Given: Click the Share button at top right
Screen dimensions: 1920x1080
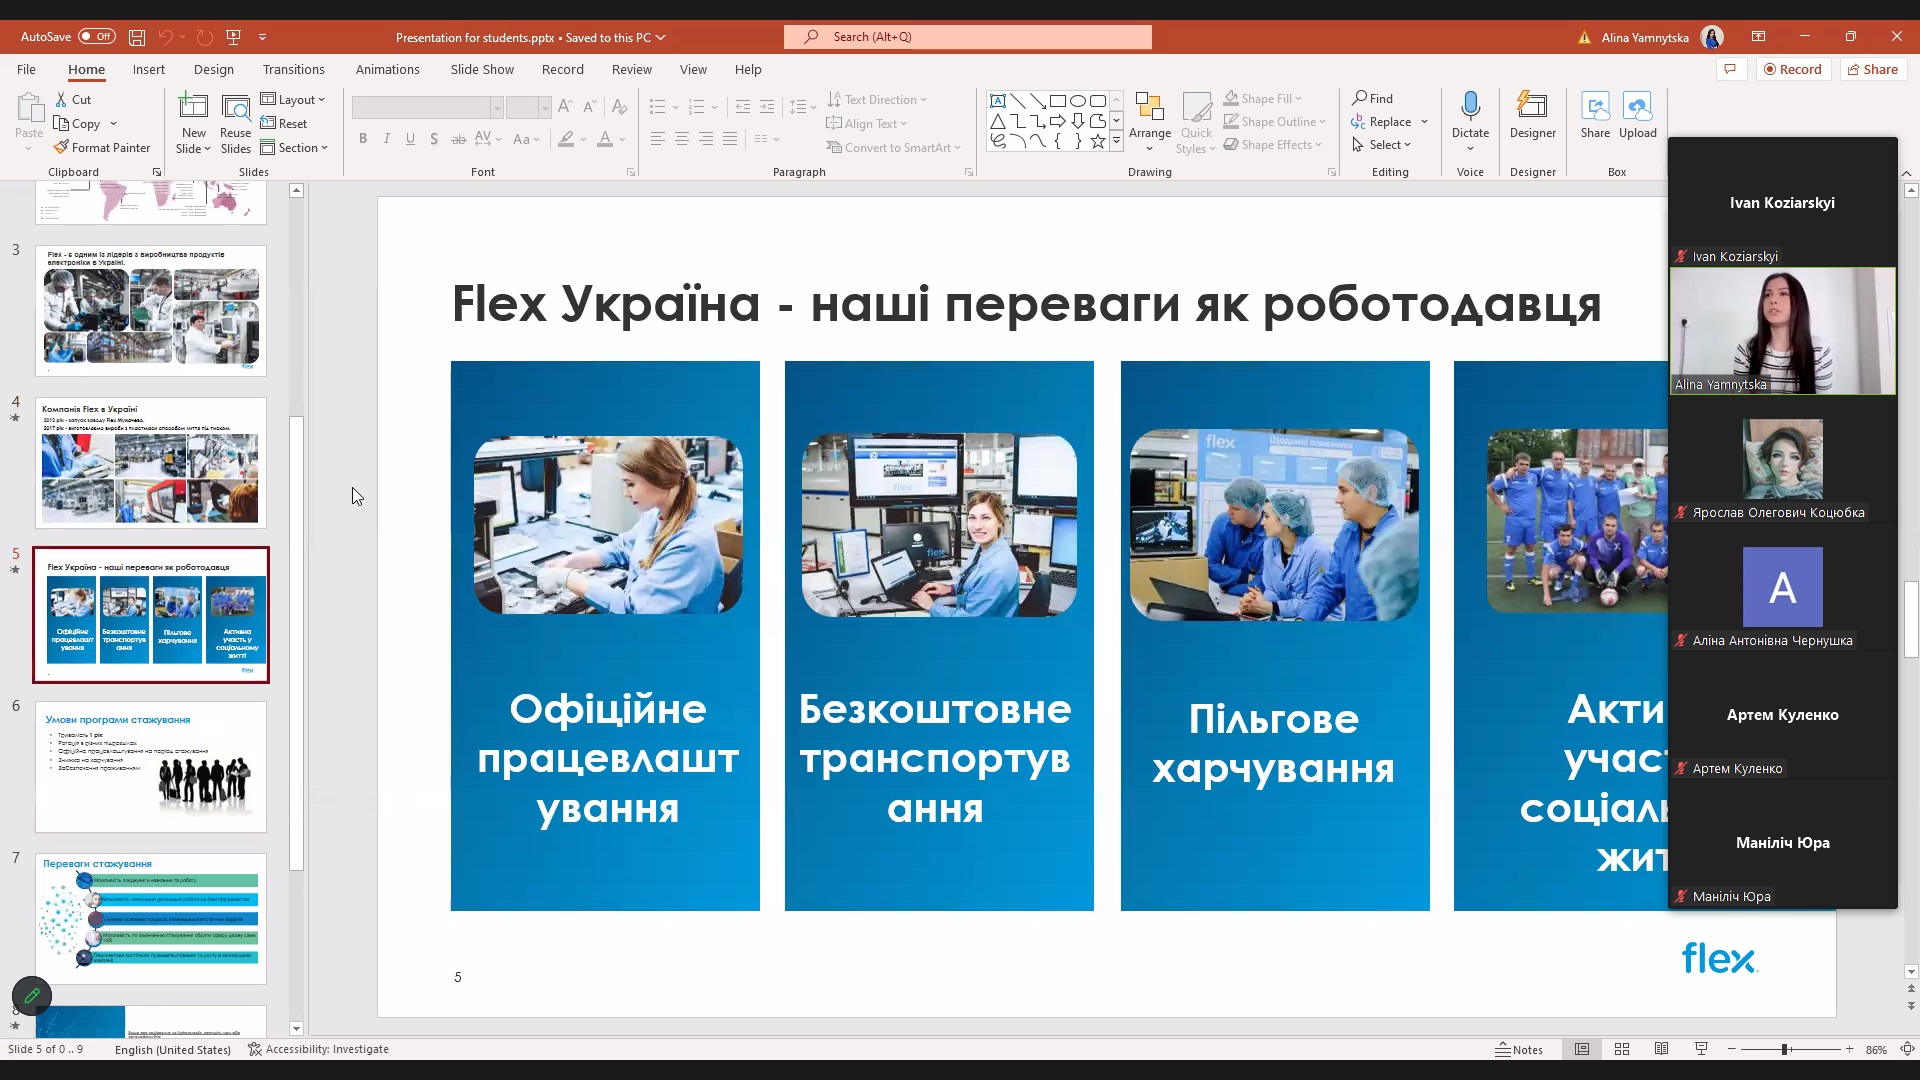Looking at the screenshot, I should point(1872,69).
